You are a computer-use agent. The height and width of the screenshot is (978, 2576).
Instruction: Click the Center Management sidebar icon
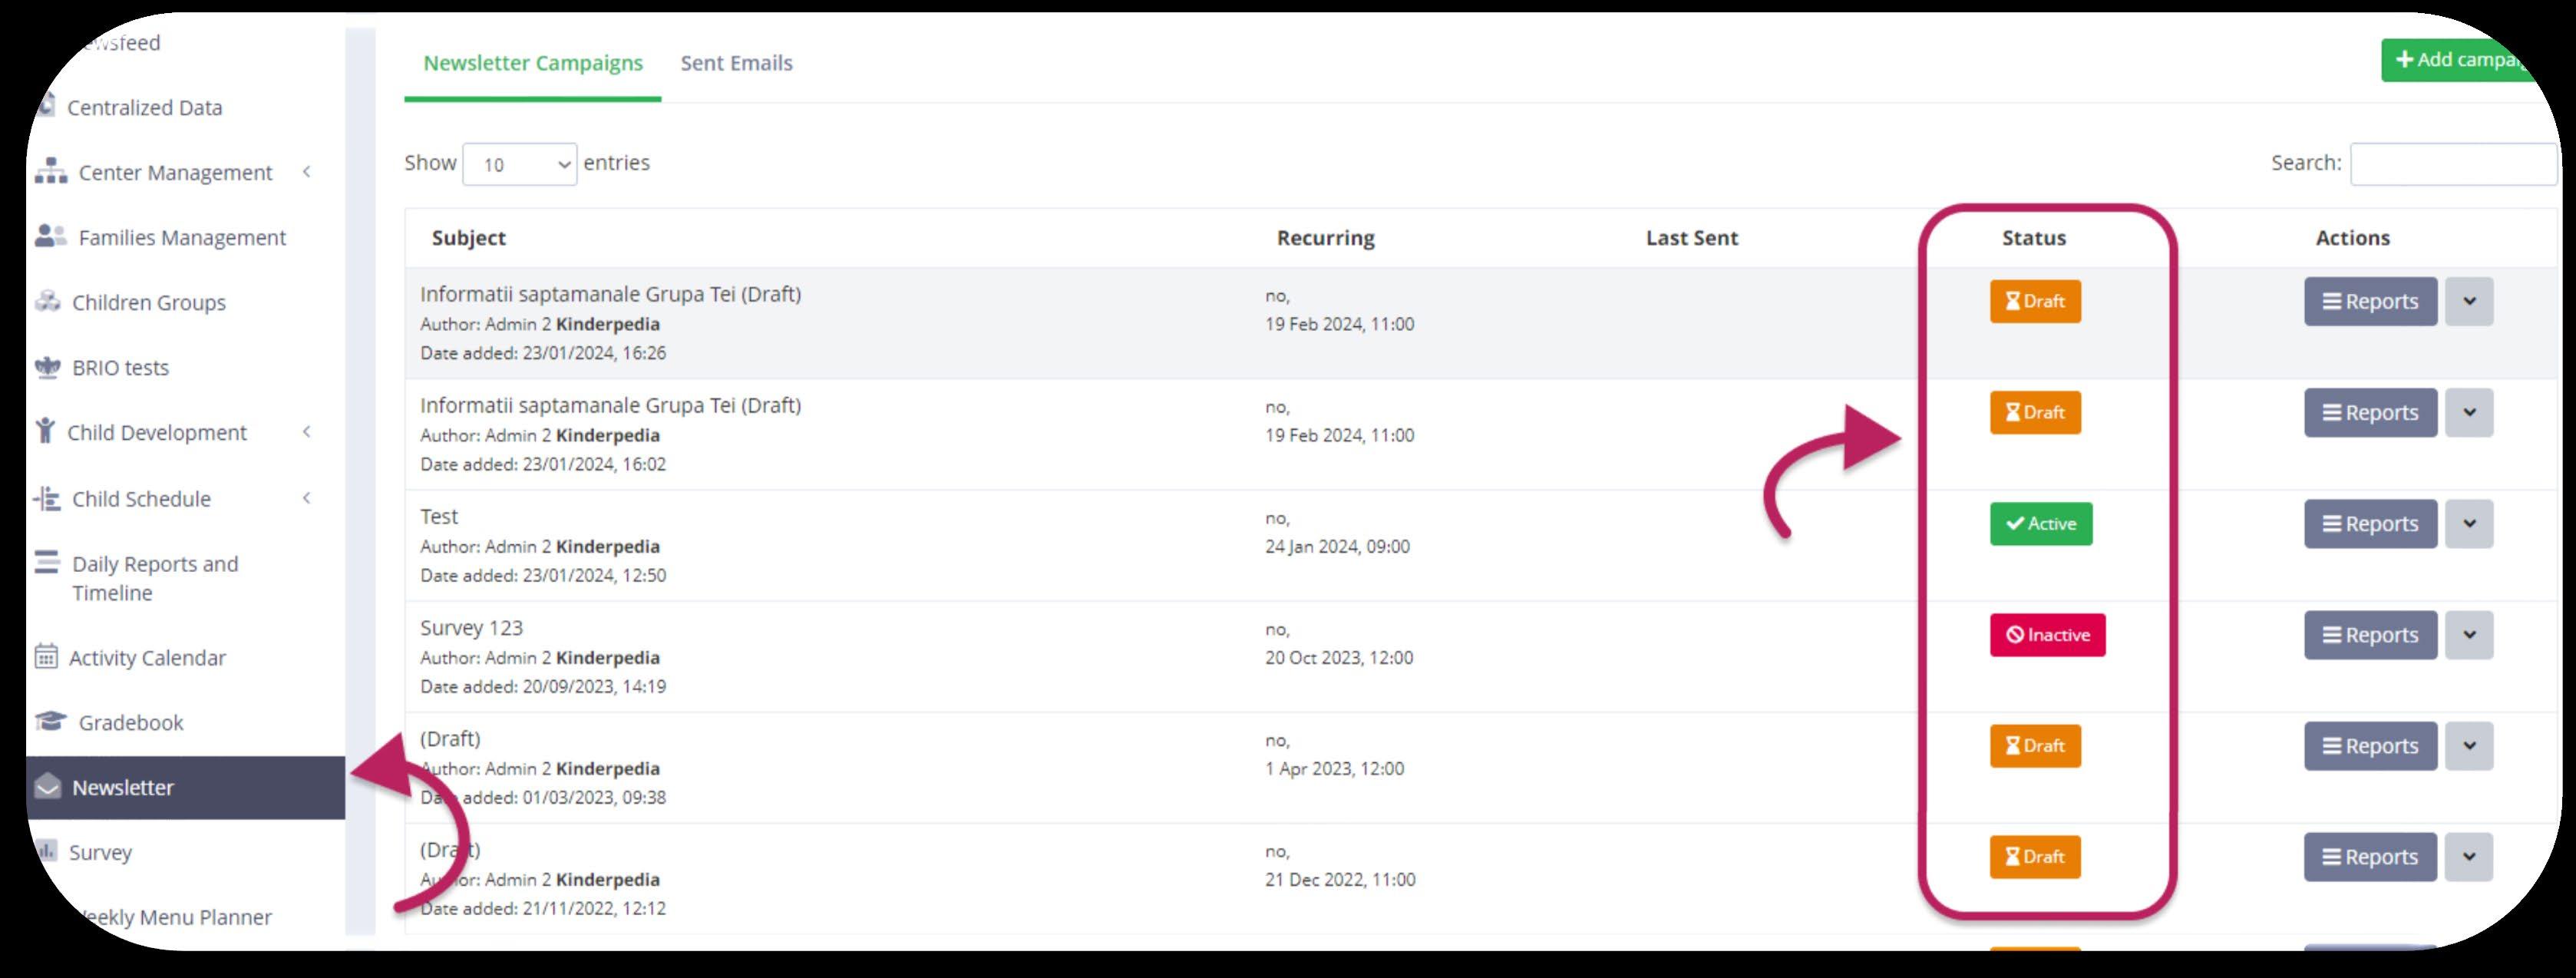pyautogui.click(x=50, y=172)
